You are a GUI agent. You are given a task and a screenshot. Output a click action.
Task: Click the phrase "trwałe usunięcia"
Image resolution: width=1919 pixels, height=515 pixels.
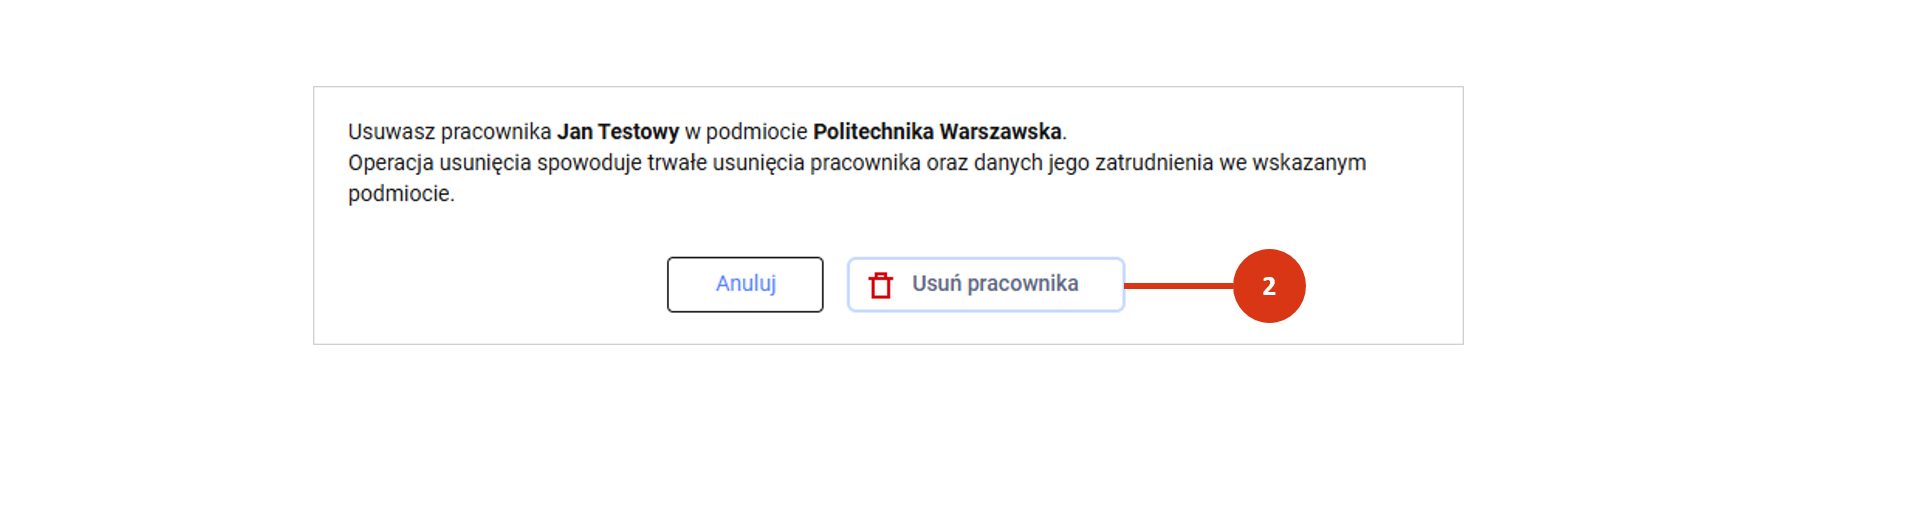pos(726,163)
